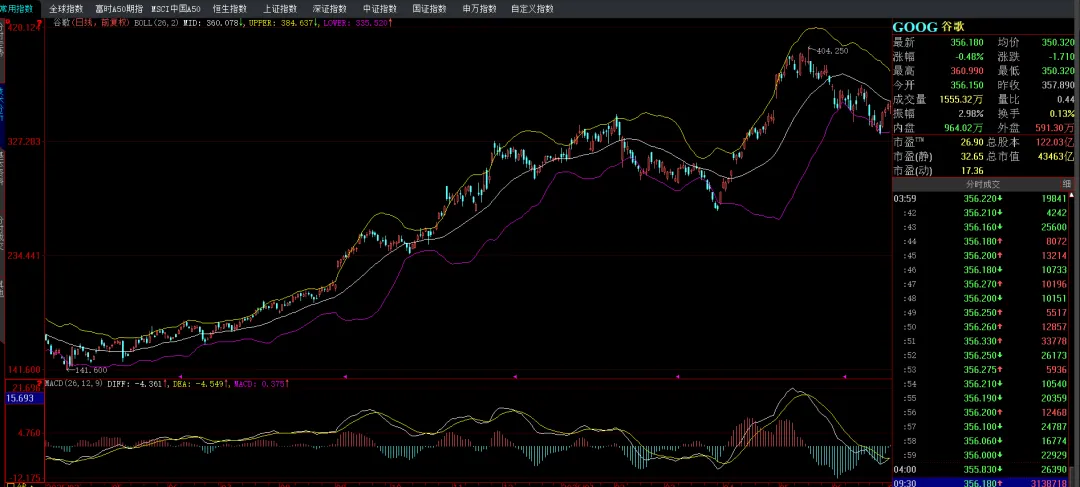Viewport: 1080px width, 487px height.
Task: Click the 分时成交 panel header
Action: click(x=982, y=185)
